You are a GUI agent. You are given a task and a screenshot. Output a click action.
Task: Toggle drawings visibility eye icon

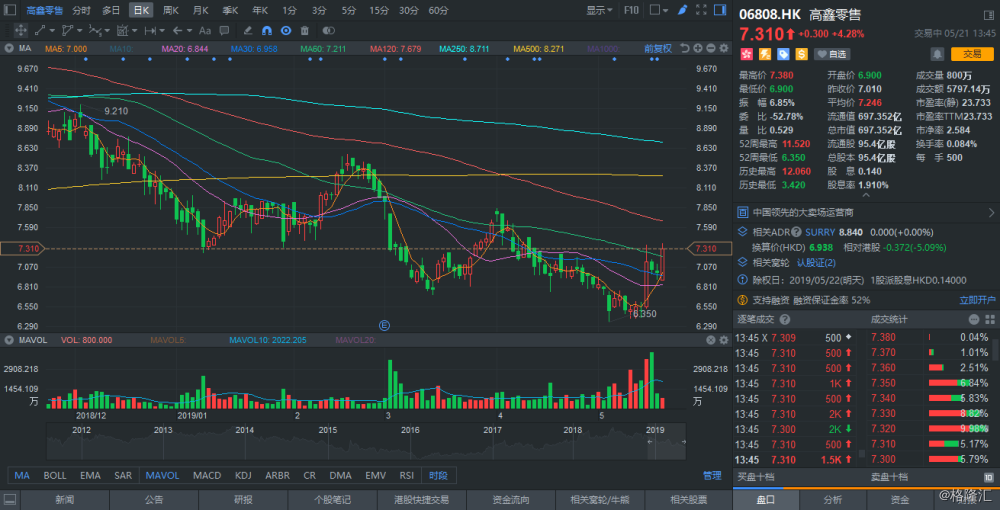(x=286, y=30)
